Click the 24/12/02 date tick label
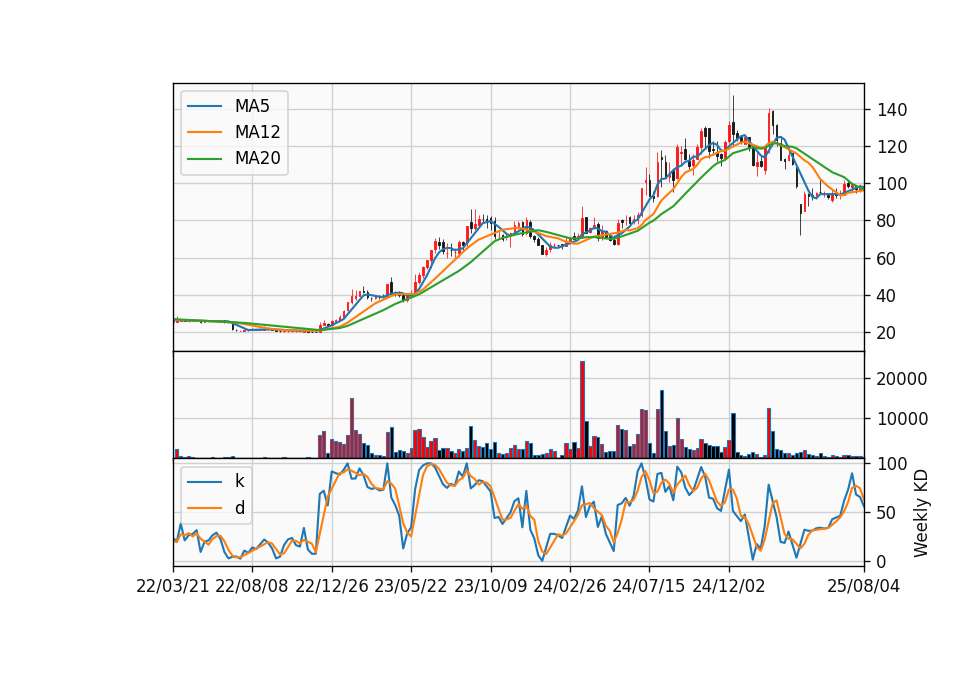Image resolution: width=960 pixels, height=690 pixels. click(729, 586)
